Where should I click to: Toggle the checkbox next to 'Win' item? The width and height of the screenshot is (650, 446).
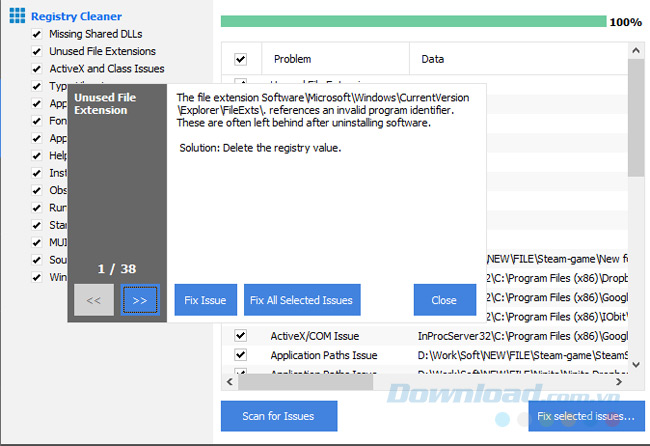click(x=37, y=277)
